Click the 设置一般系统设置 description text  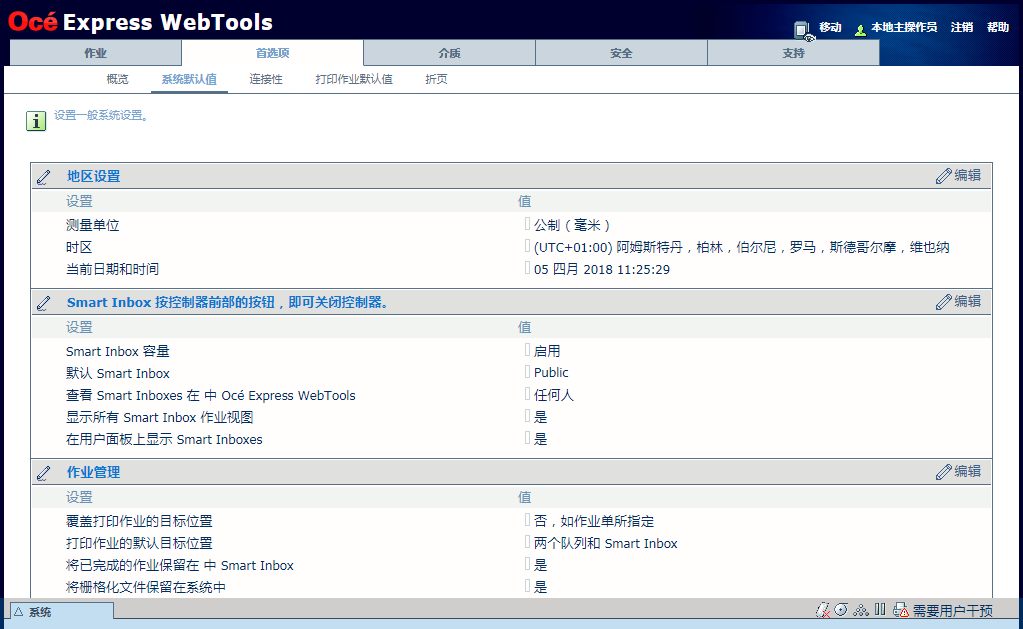tap(101, 115)
